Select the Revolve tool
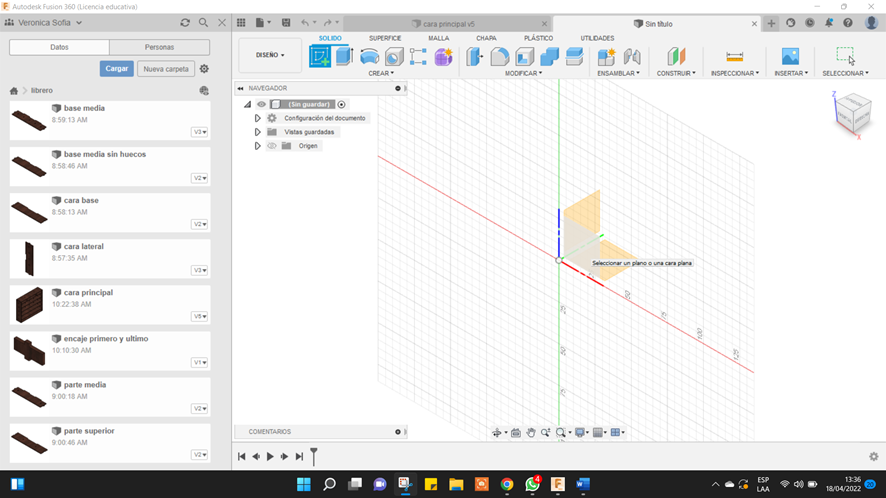Viewport: 886px width, 498px height. (370, 57)
